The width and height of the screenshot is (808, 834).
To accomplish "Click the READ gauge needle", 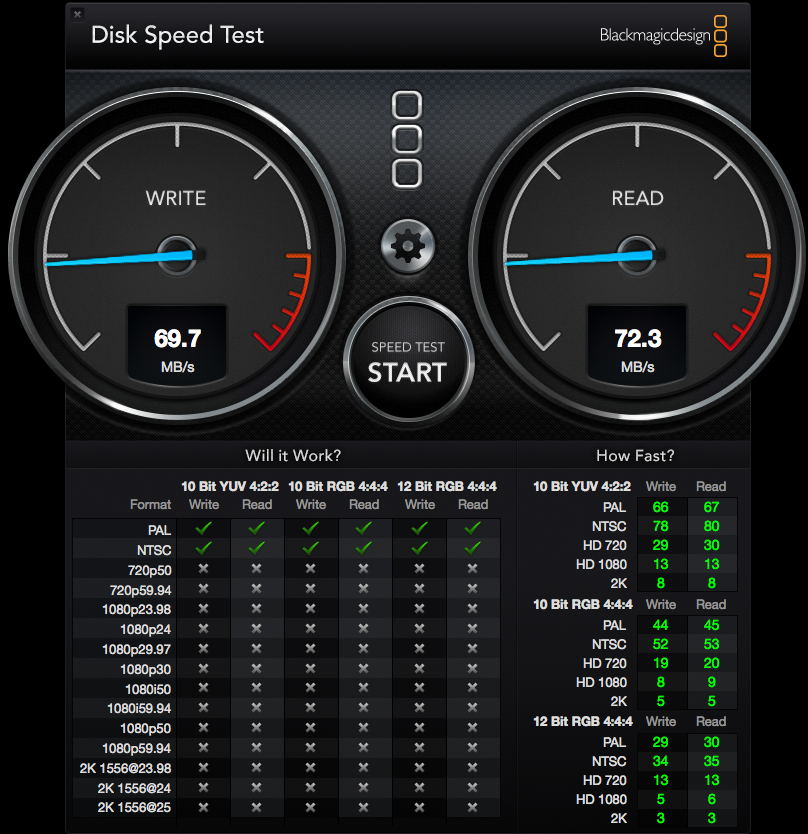I will (580, 260).
